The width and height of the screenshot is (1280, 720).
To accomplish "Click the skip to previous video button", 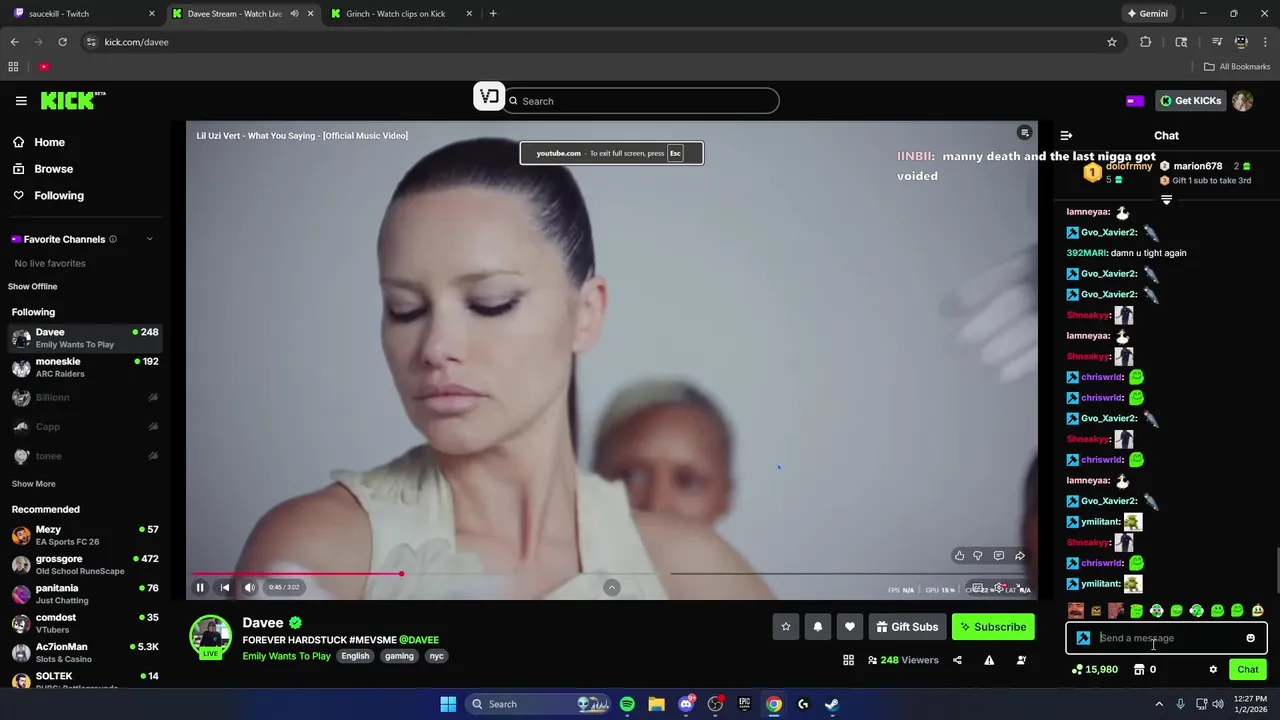I will 225,587.
